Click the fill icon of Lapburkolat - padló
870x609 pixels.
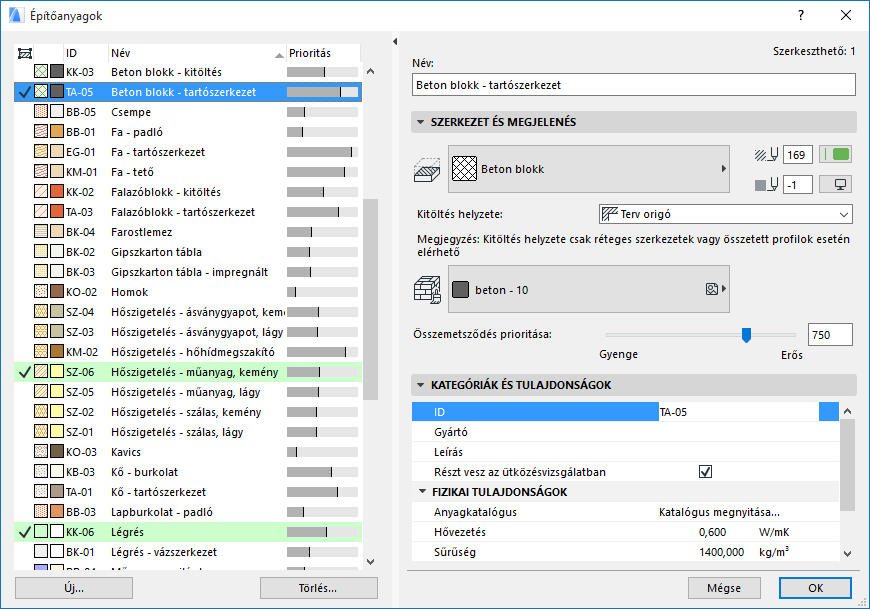pos(41,511)
